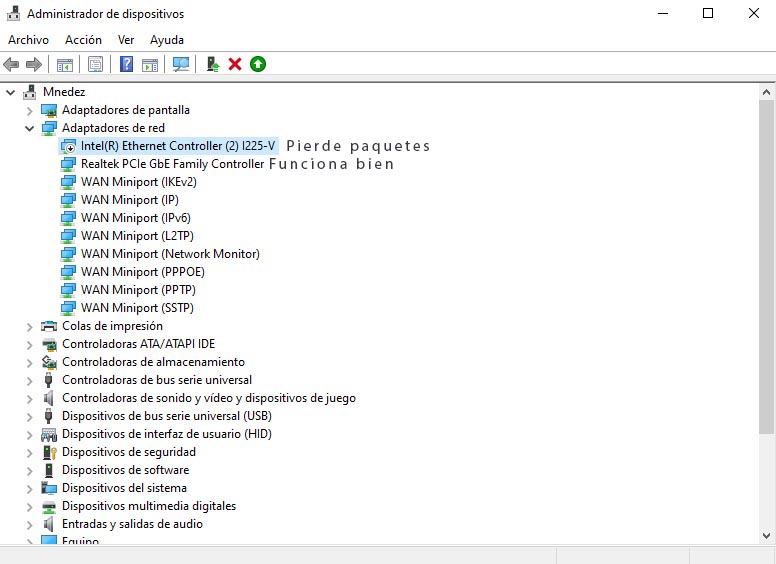Select WAN Miniport (Network Monitor)
This screenshot has width=776, height=564.
coord(170,254)
